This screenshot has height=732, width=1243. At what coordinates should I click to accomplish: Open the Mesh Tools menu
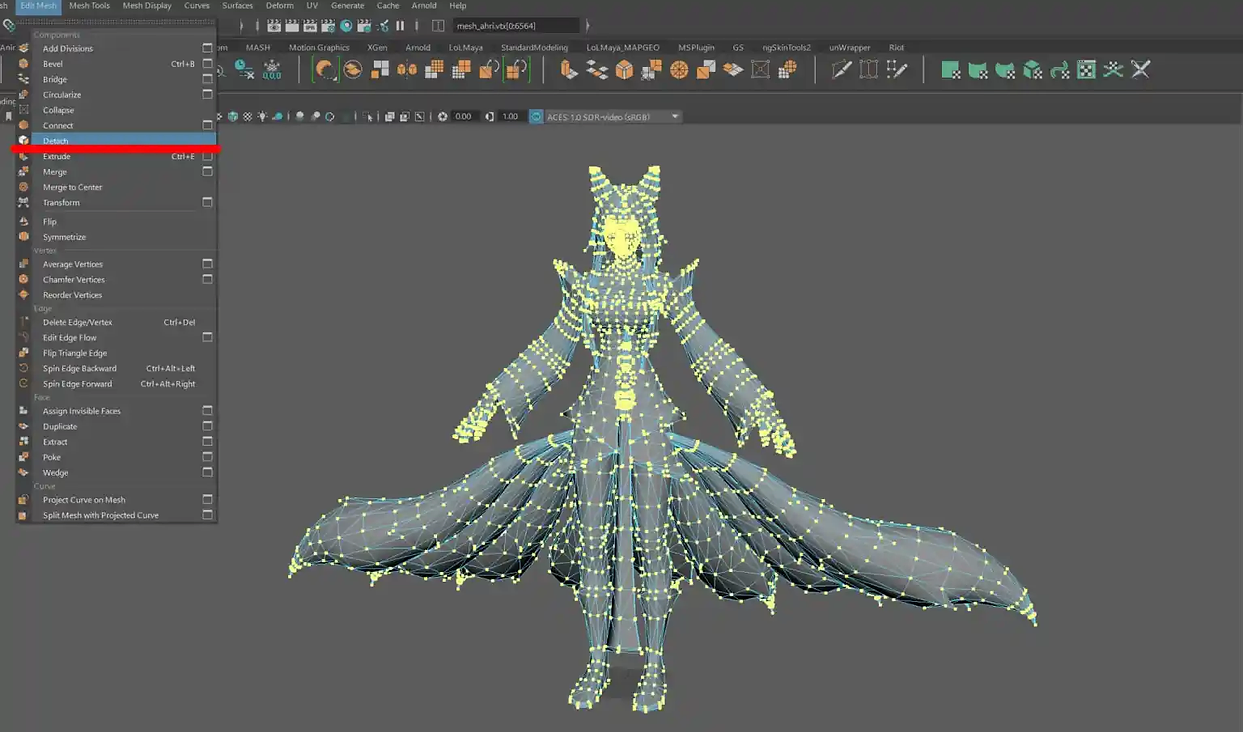[89, 6]
